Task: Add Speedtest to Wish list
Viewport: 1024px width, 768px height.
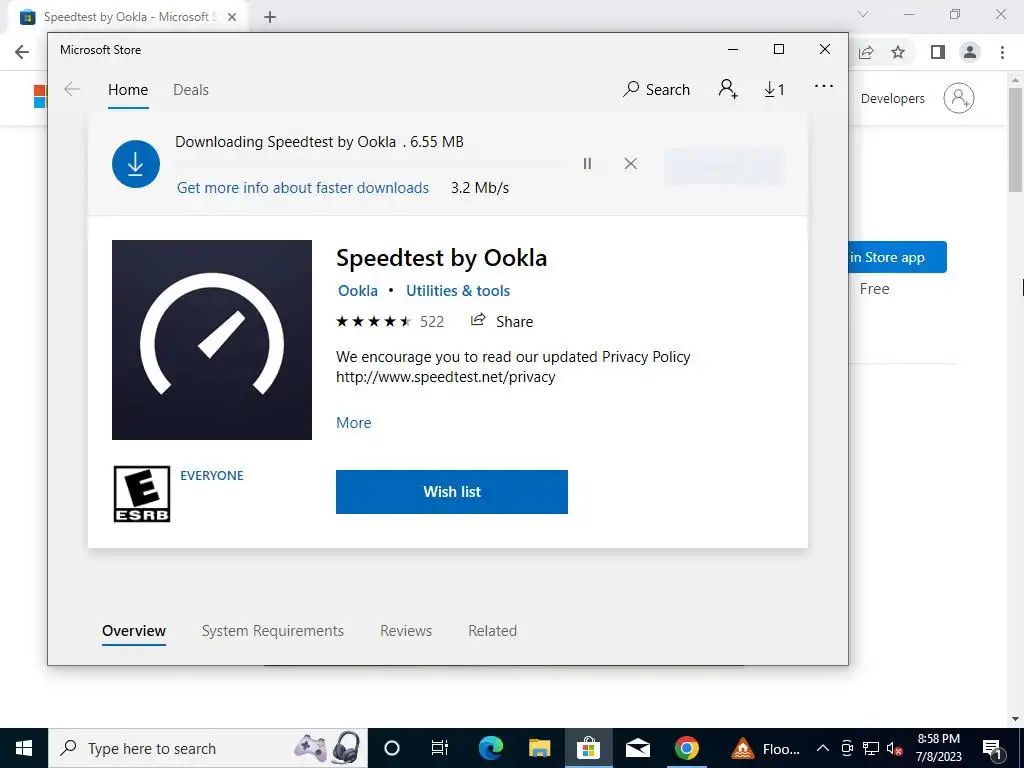Action: pyautogui.click(x=452, y=492)
